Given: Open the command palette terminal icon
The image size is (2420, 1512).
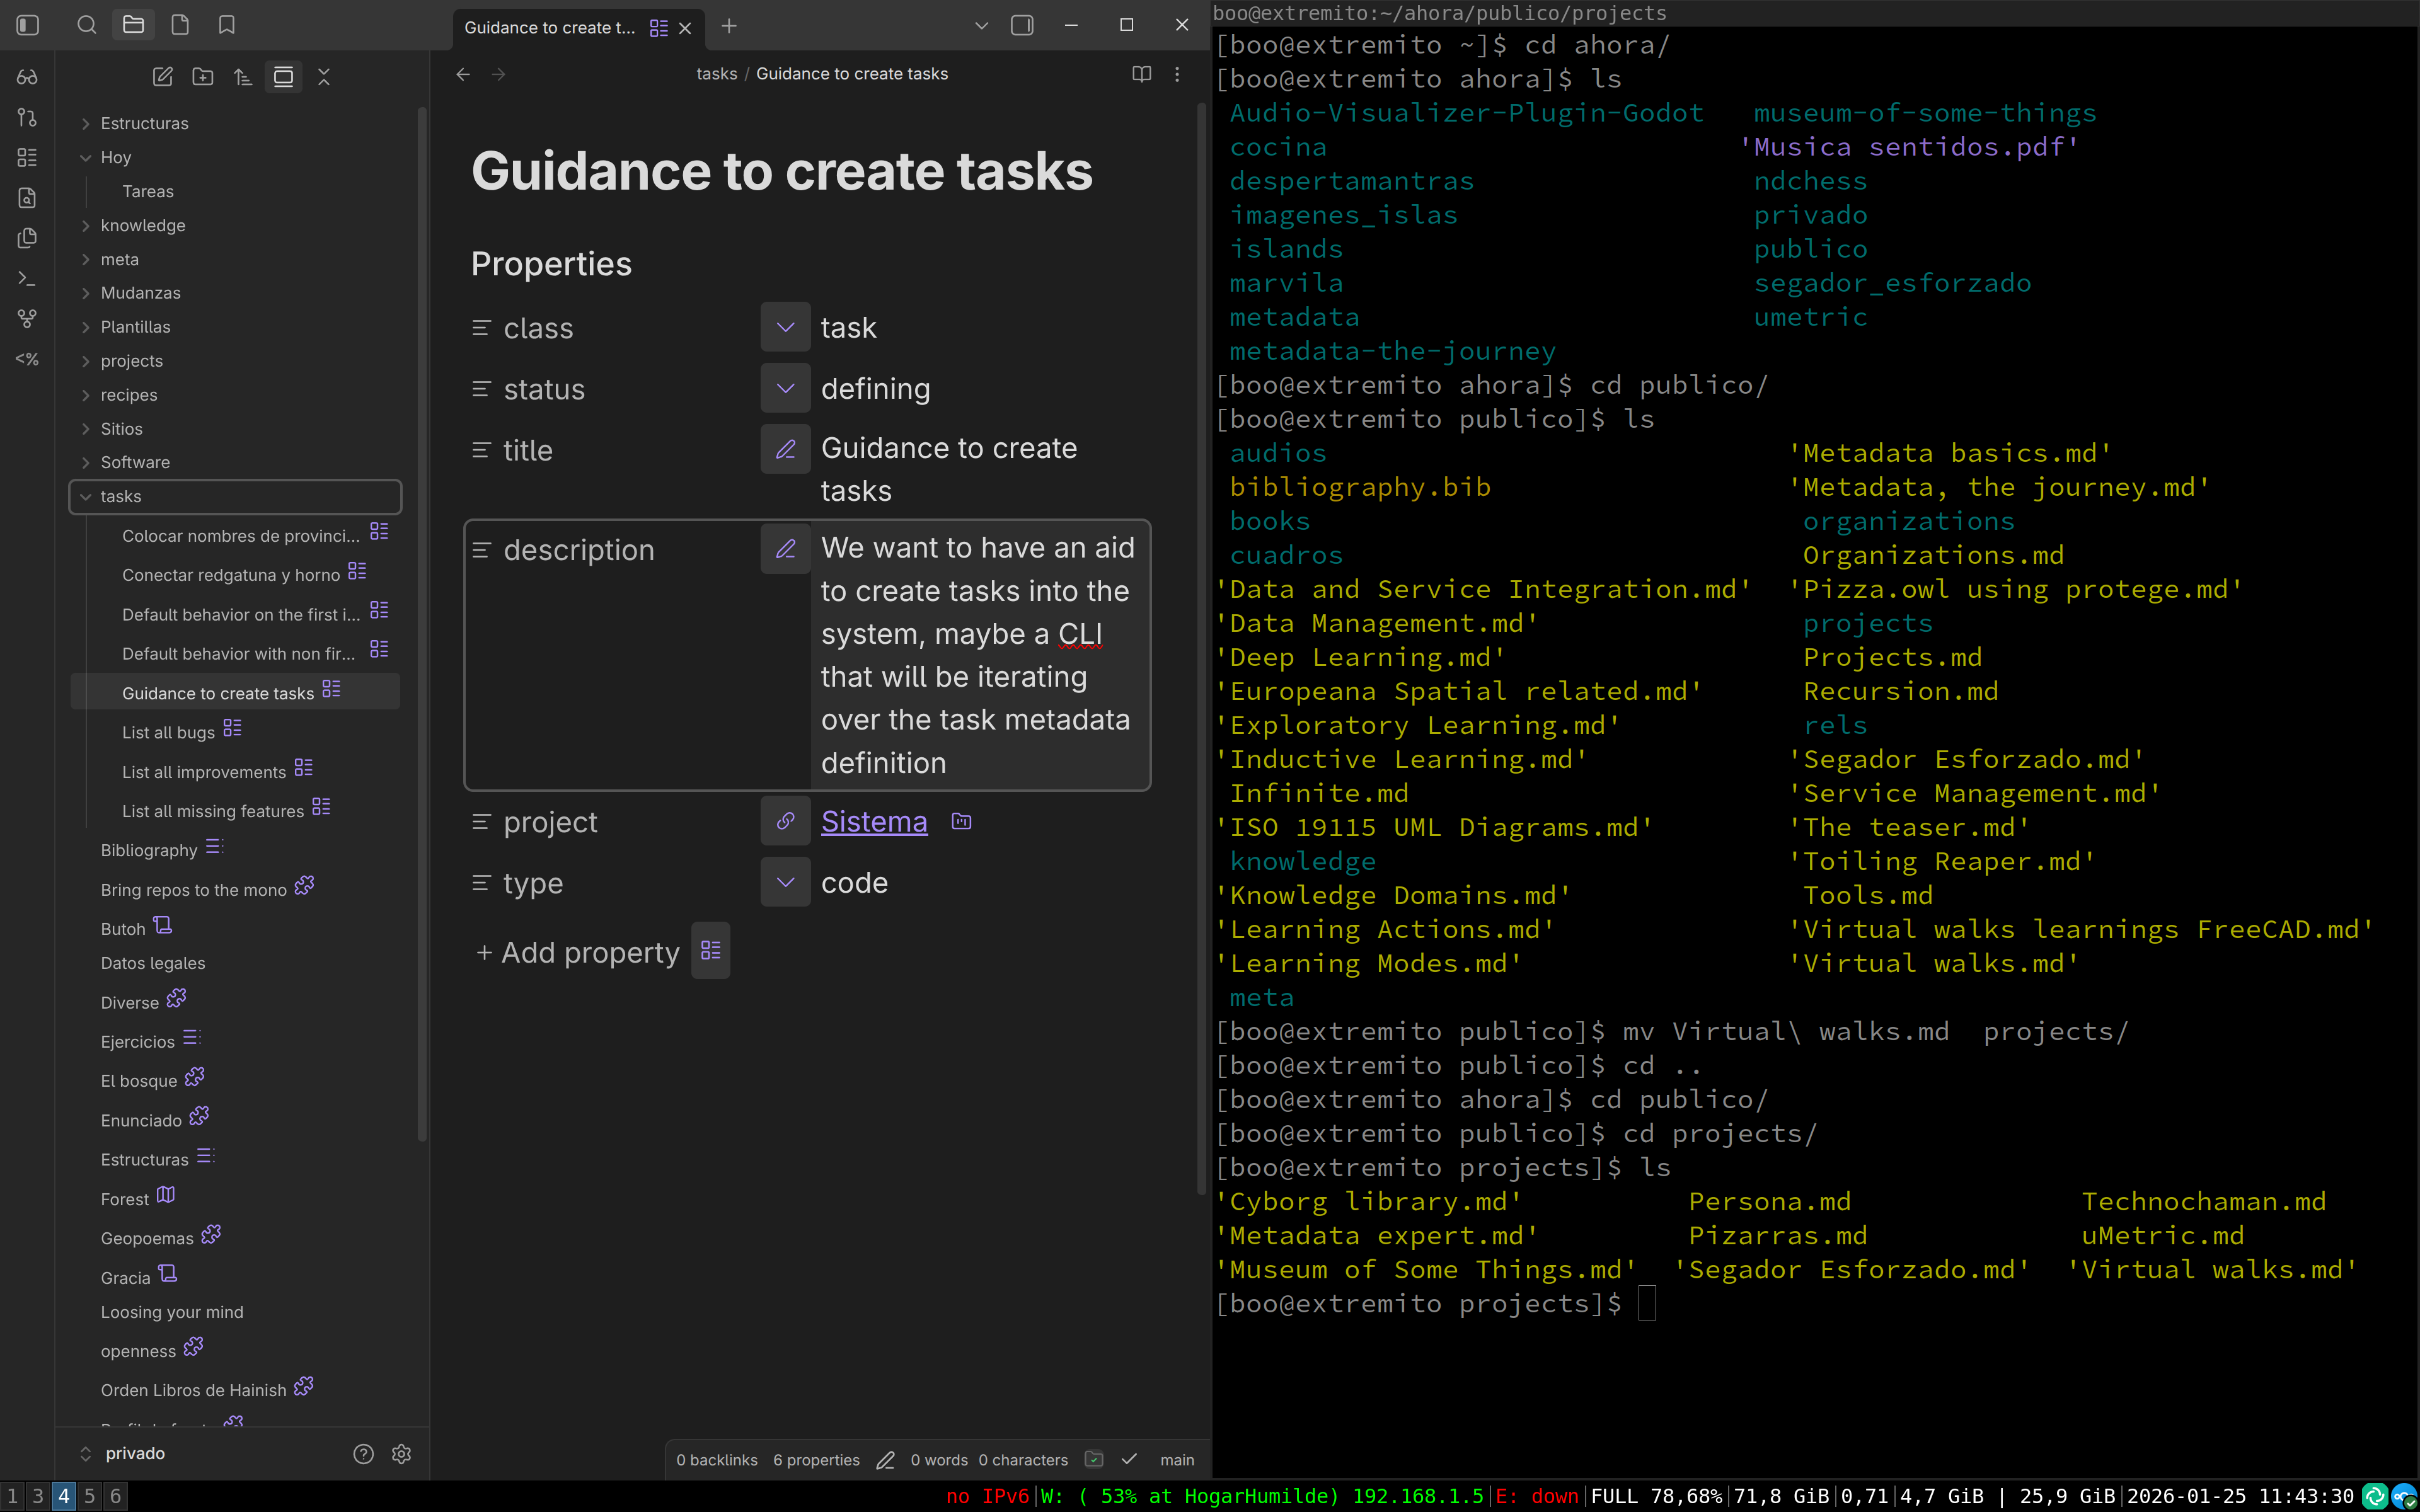Looking at the screenshot, I should (27, 279).
